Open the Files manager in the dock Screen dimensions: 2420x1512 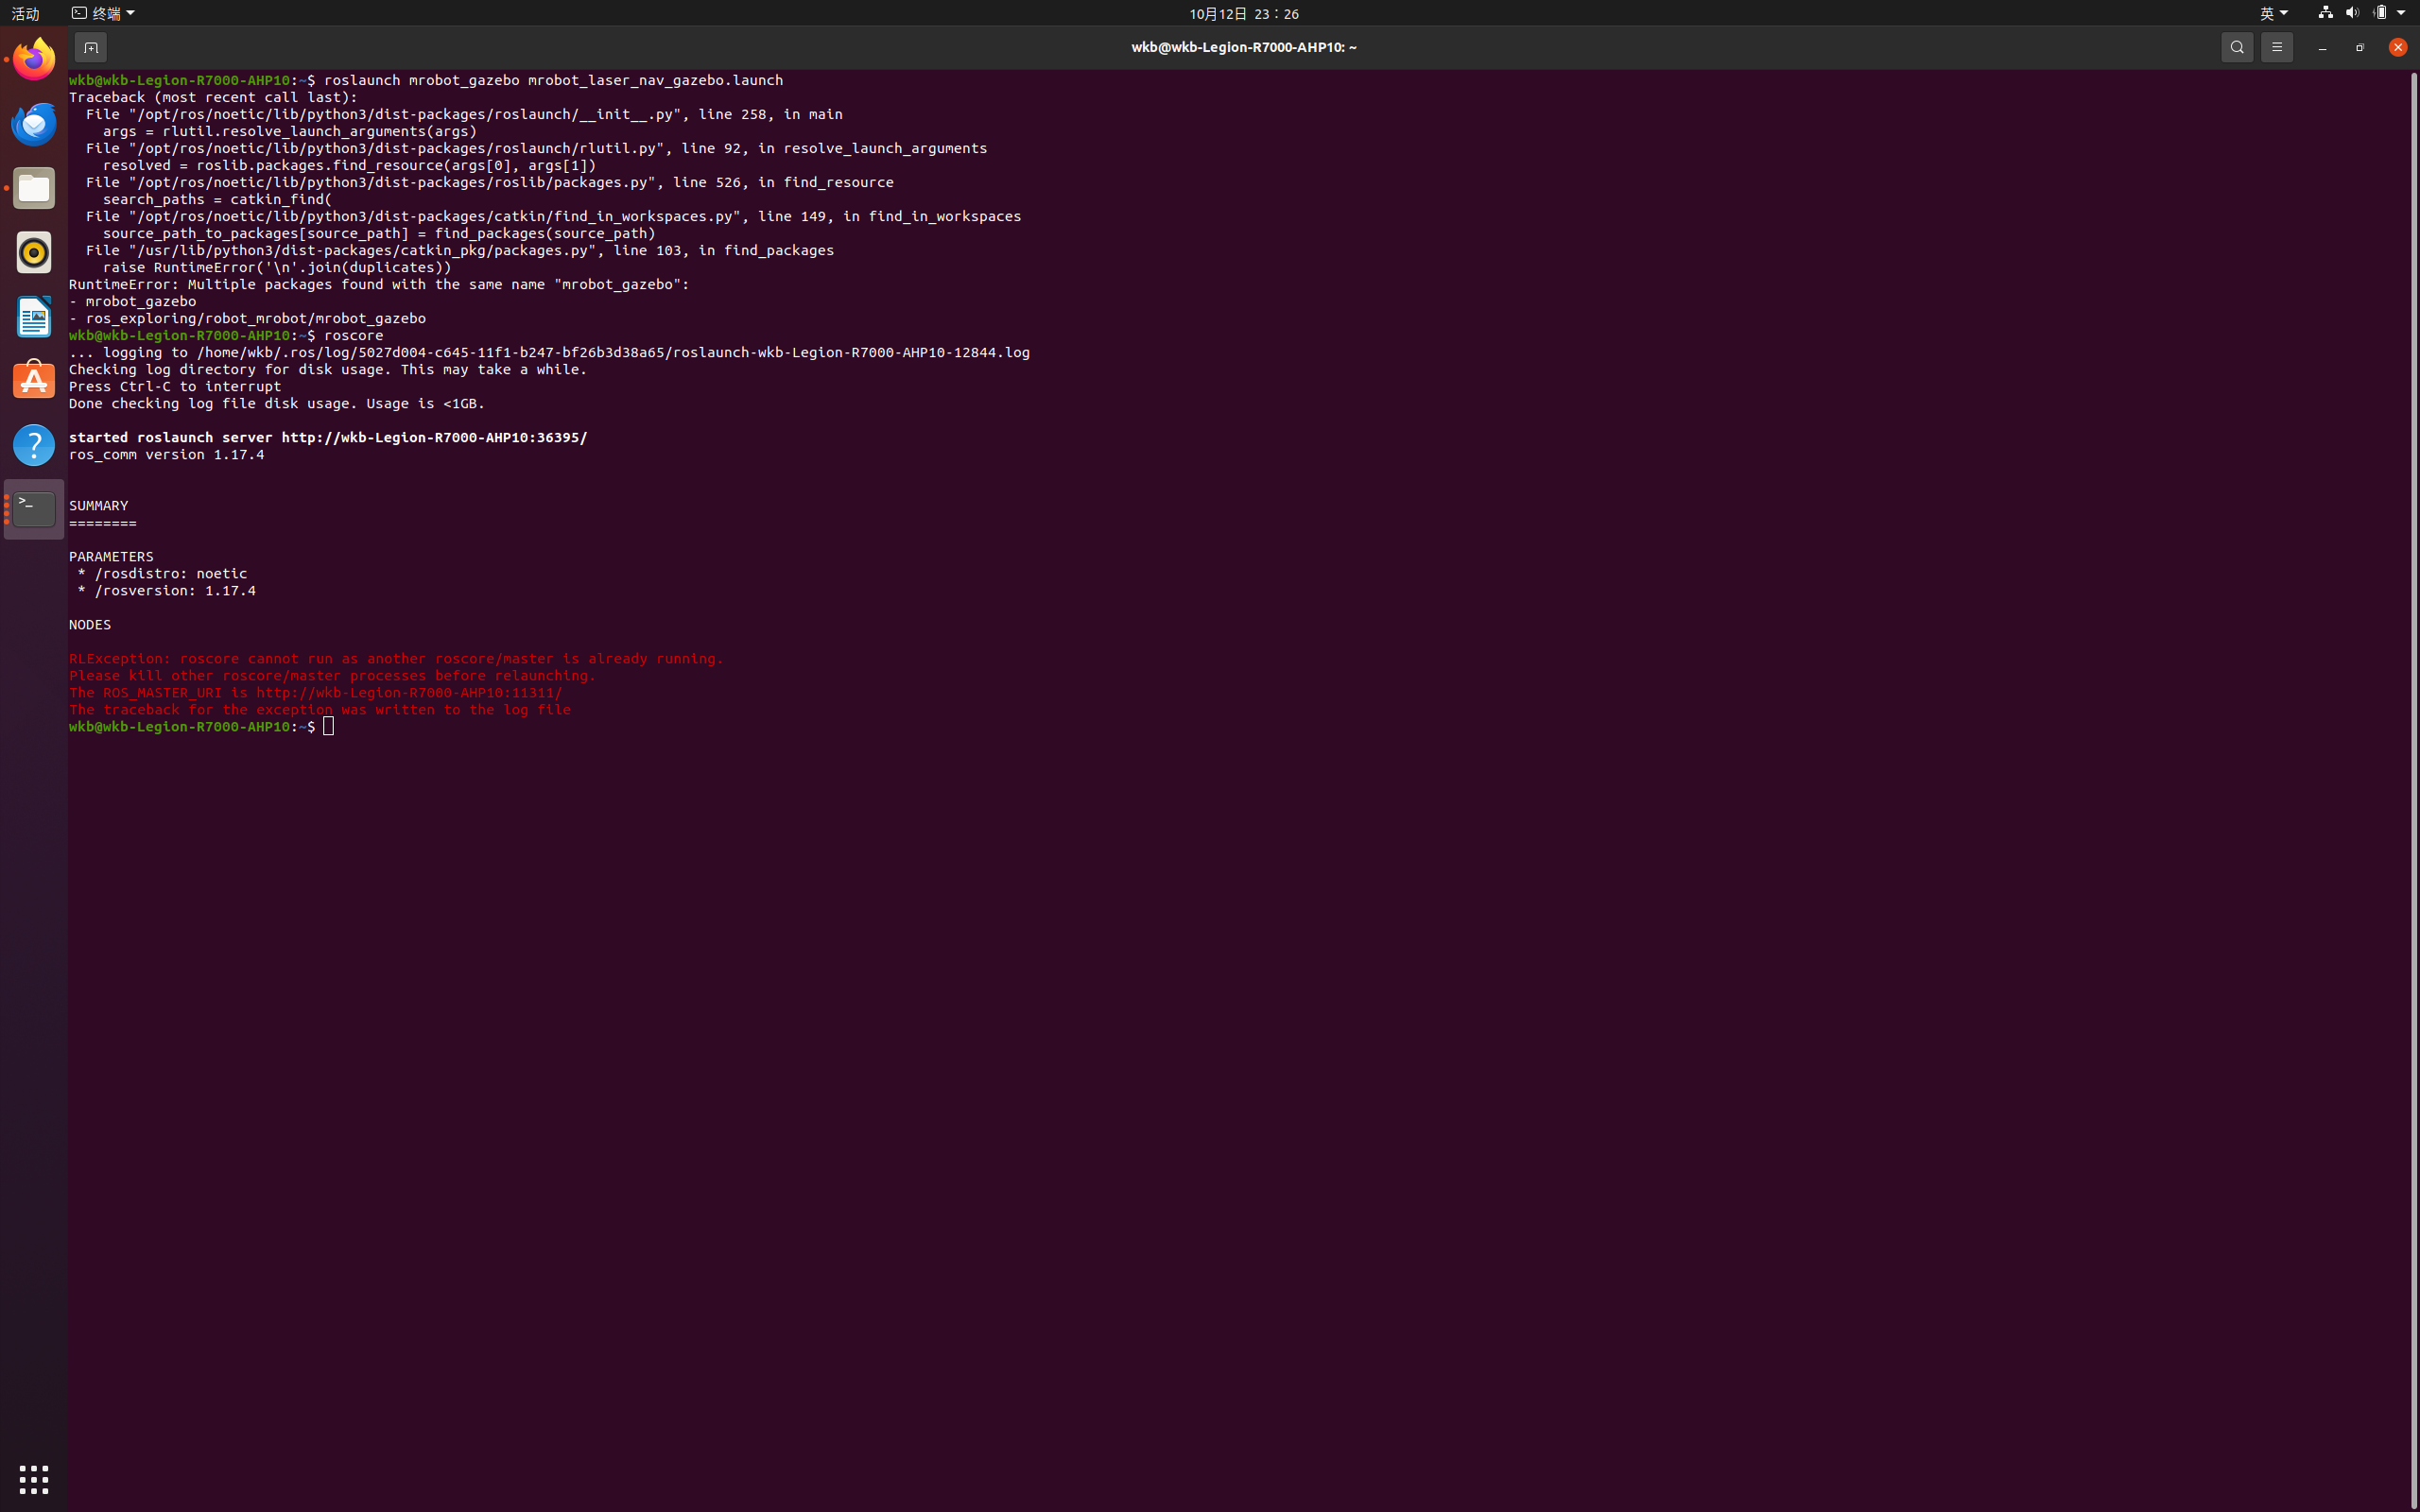(x=34, y=188)
